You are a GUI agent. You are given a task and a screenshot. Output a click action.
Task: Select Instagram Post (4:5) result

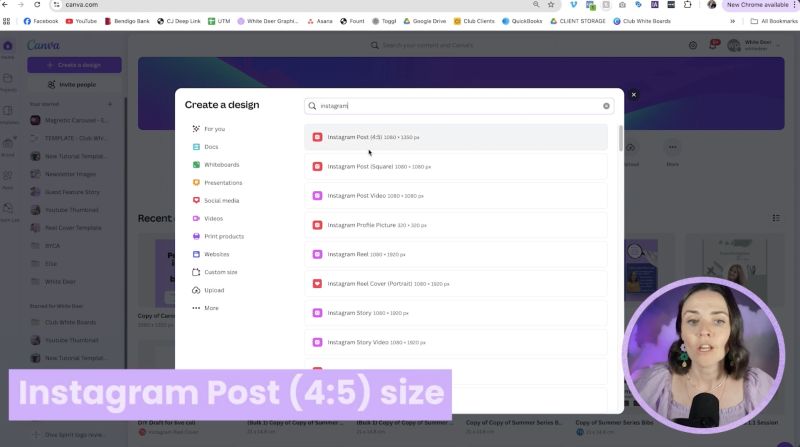(x=456, y=137)
